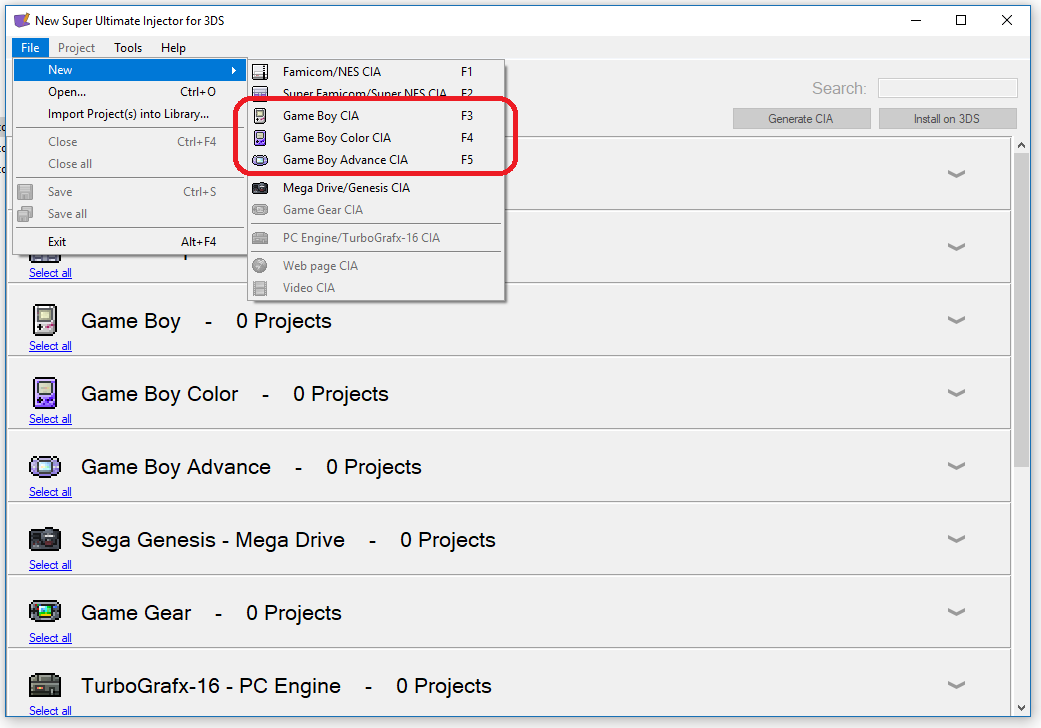Choose Exit from the File menu

130,242
